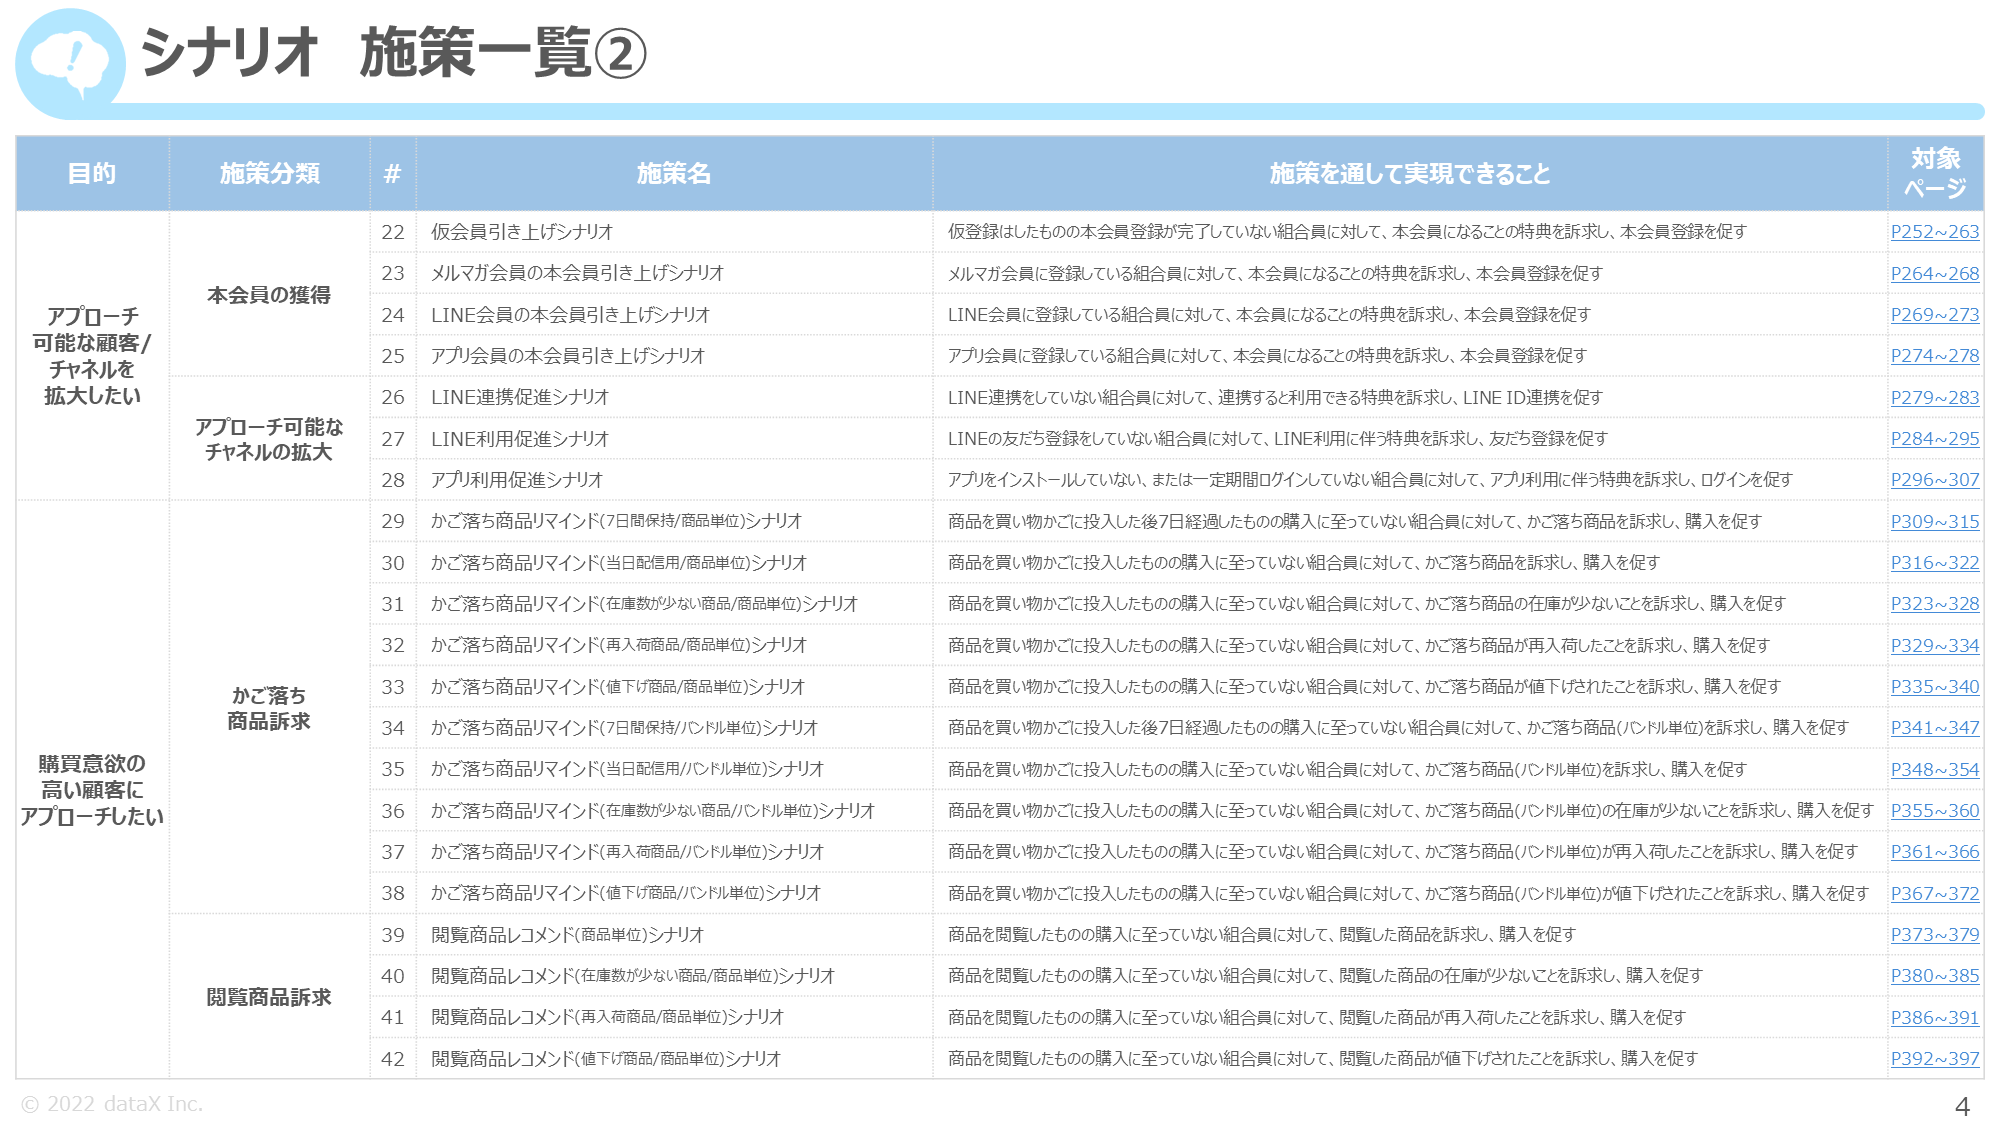Select メルマガ会員の本会員引き上げシナリオ
Screen dimensions: 2000x1125
pos(578,273)
